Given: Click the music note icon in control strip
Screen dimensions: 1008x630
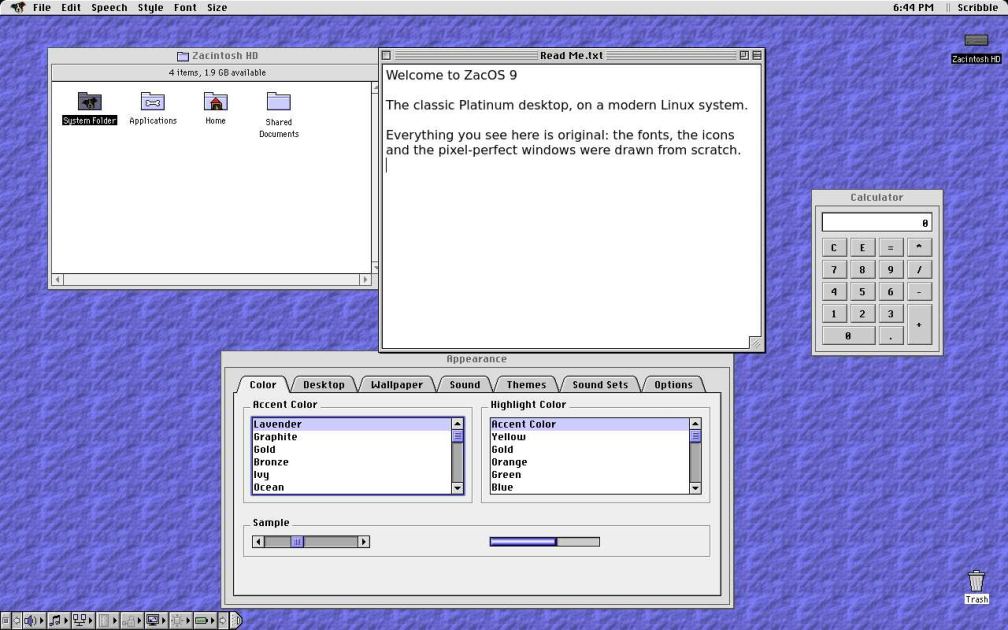Looking at the screenshot, I should pos(55,620).
